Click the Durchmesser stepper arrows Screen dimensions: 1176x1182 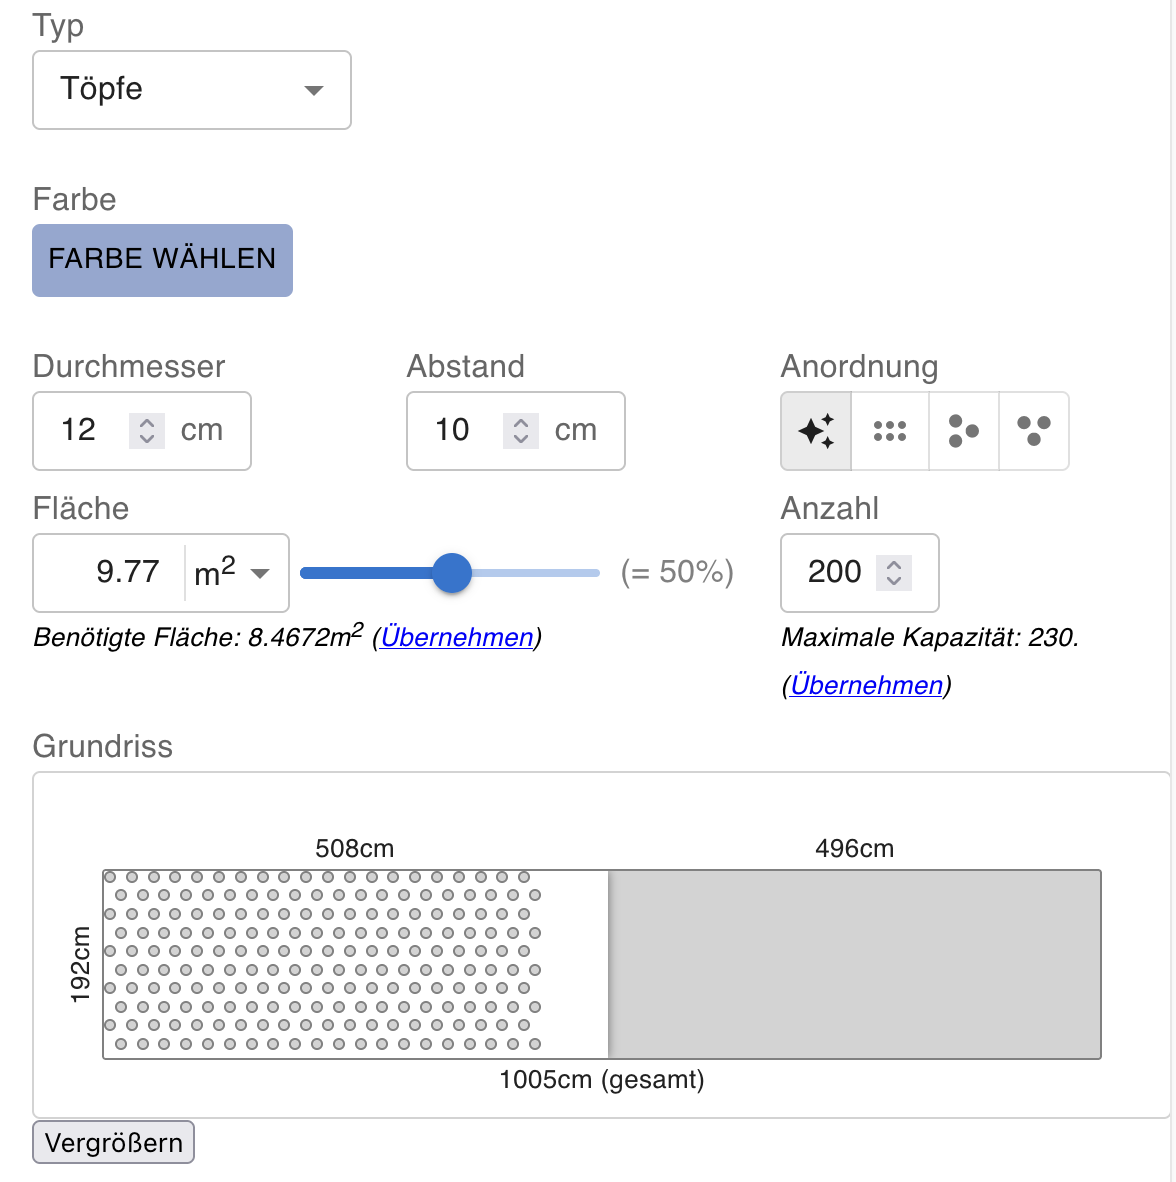[147, 430]
